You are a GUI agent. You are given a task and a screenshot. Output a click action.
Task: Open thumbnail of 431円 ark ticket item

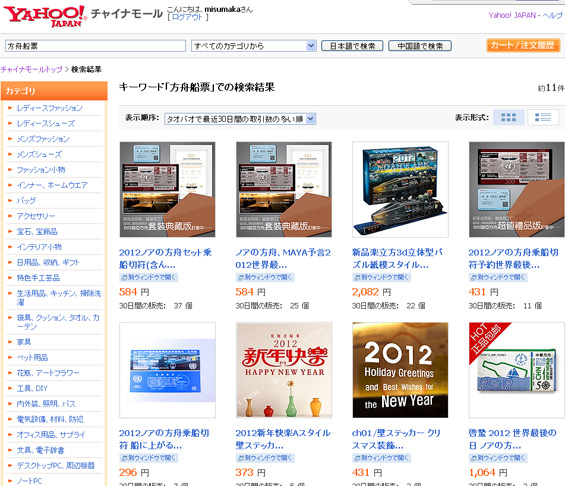pyautogui.click(x=517, y=189)
